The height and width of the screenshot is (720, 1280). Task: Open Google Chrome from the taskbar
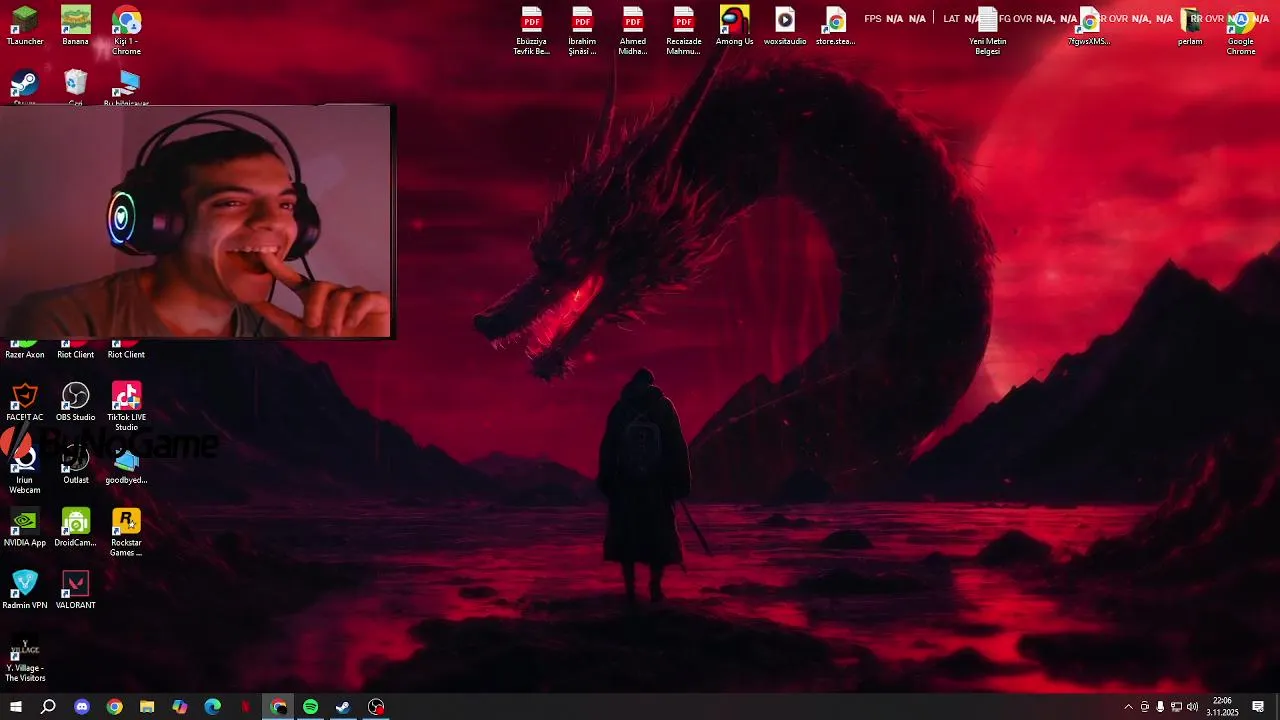(115, 707)
